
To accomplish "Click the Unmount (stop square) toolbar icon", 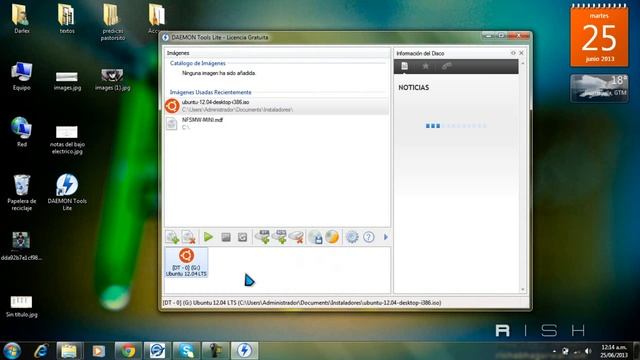I will [226, 237].
